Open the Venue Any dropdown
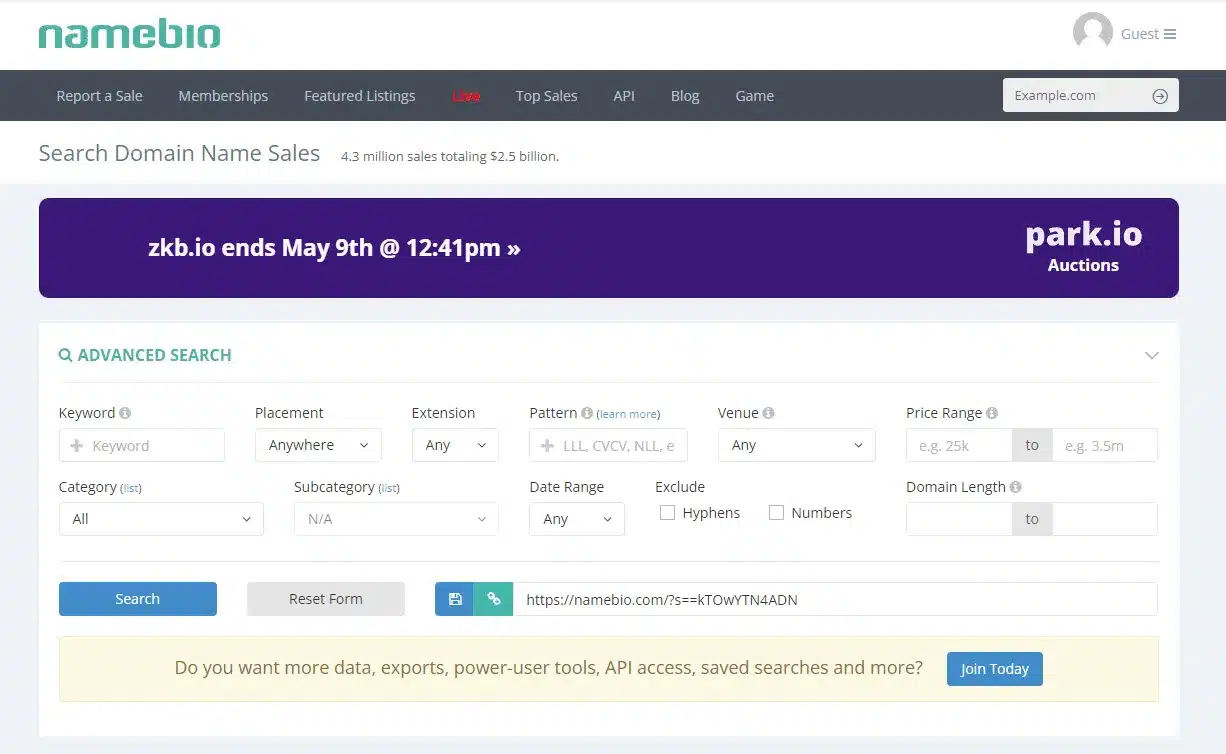This screenshot has width=1226, height=754. 796,445
